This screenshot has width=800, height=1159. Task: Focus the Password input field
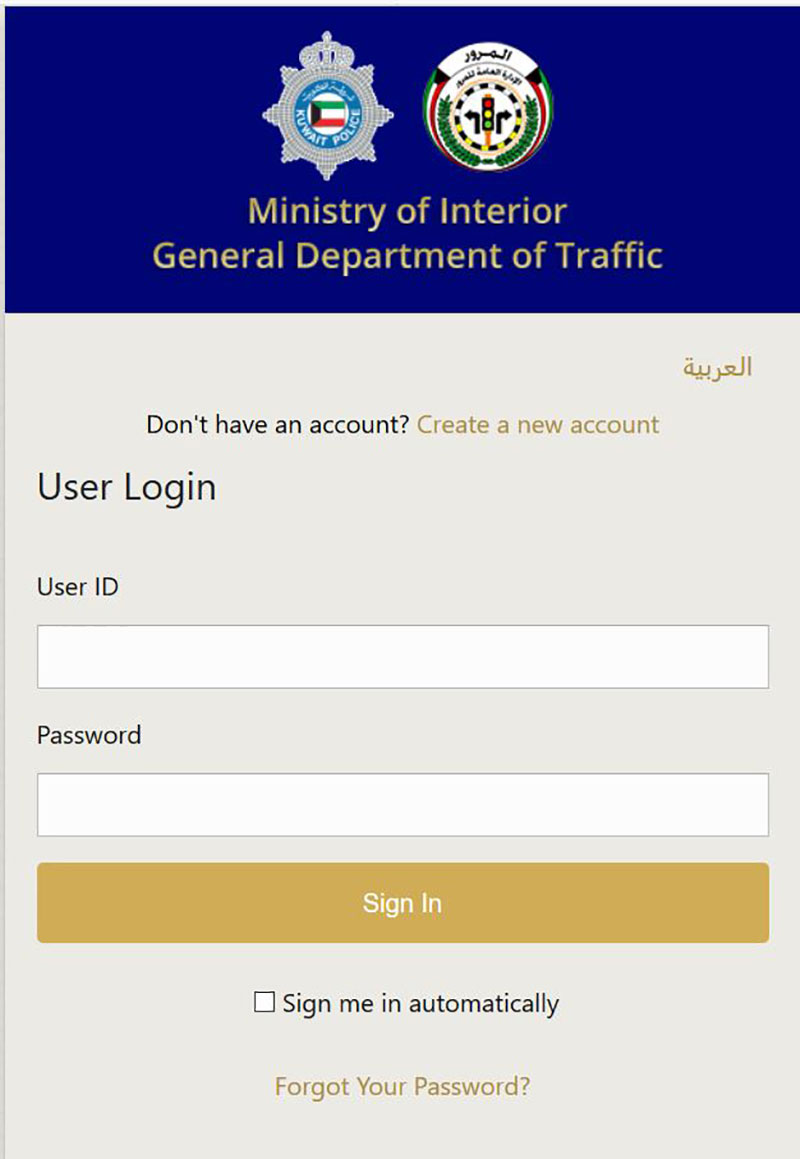pos(403,805)
